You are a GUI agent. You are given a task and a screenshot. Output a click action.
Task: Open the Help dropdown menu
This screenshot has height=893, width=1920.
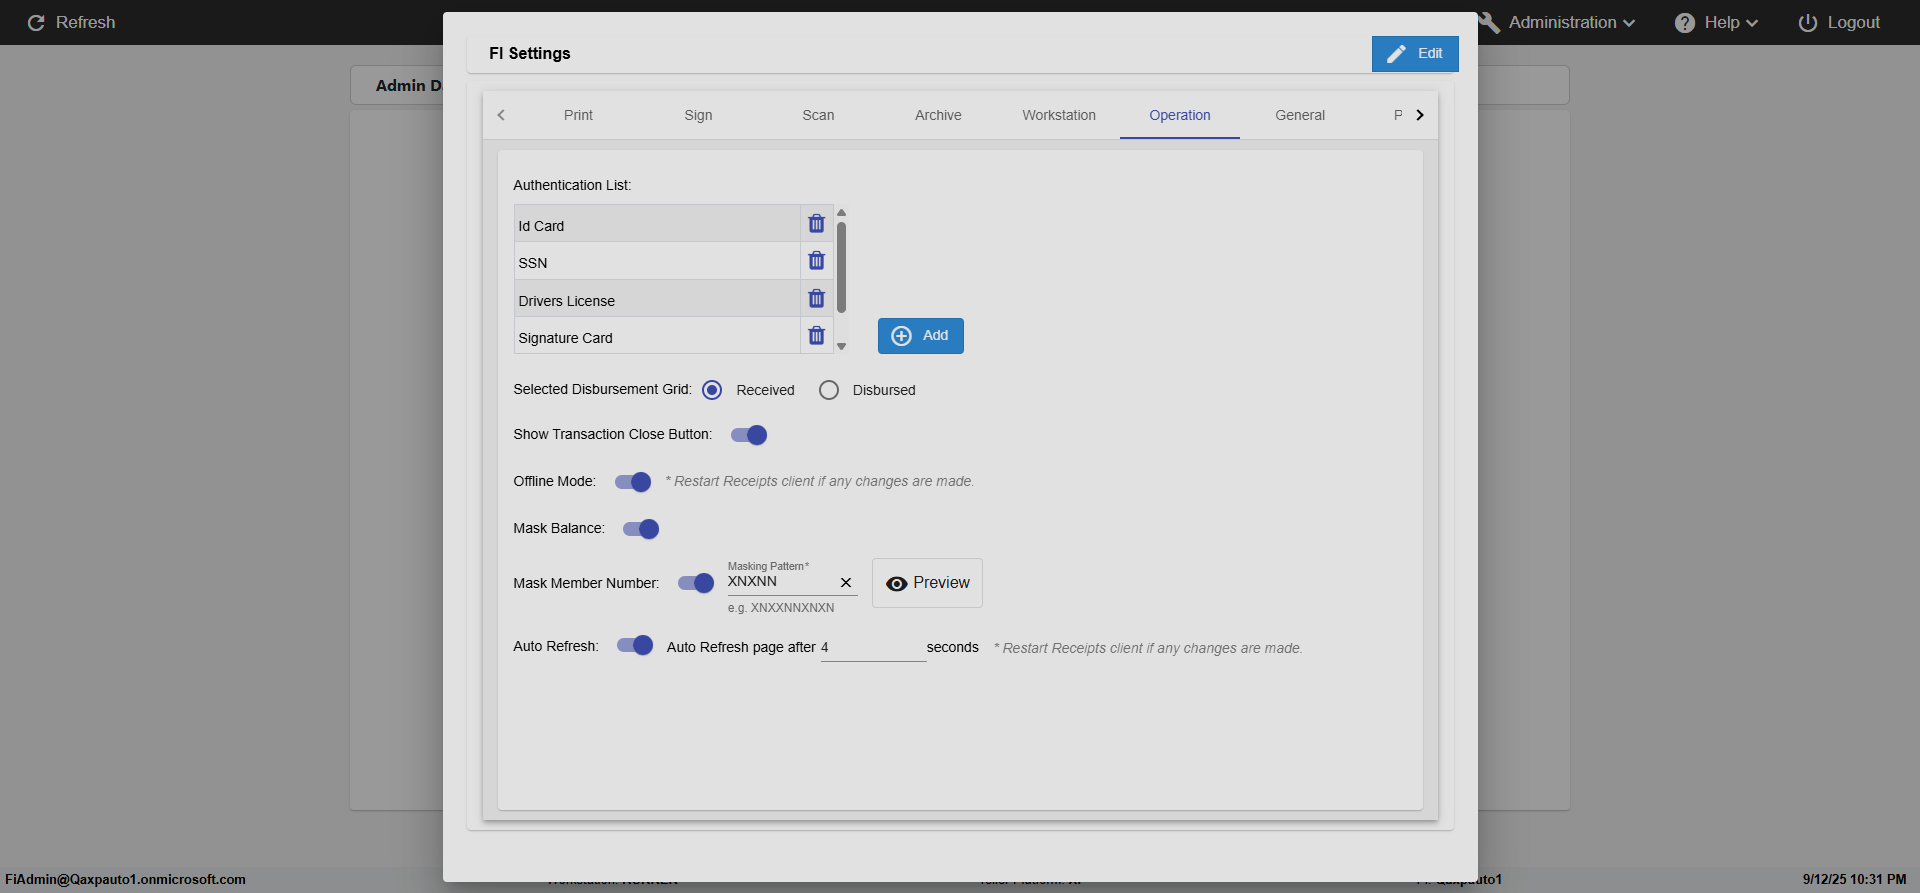coord(1716,23)
